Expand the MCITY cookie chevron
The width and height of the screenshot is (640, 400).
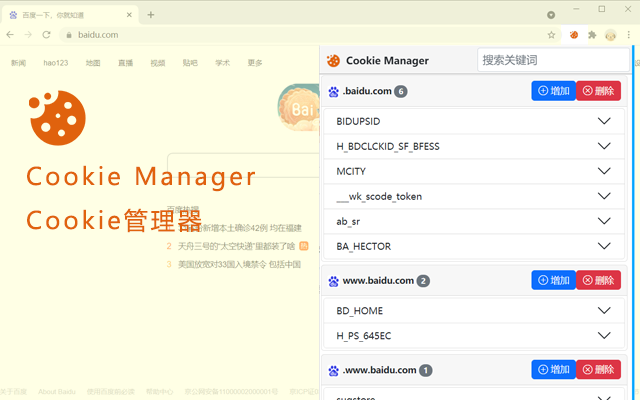pos(604,171)
